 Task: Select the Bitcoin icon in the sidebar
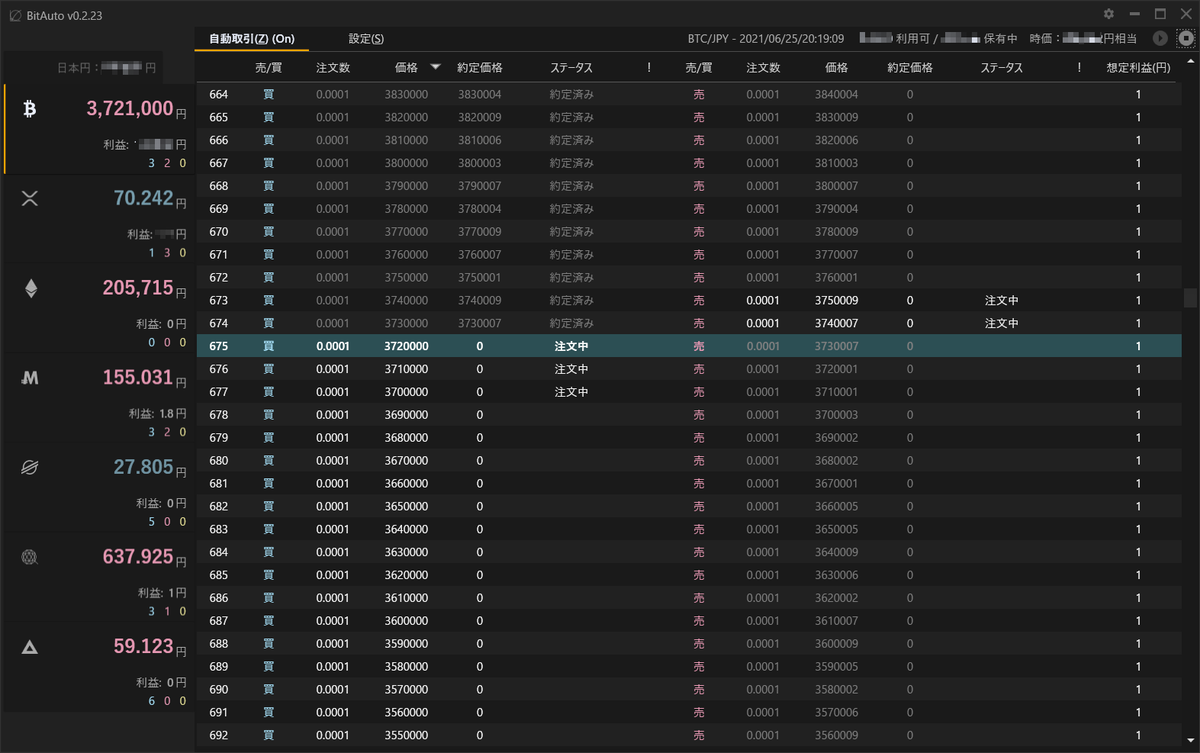pos(29,108)
